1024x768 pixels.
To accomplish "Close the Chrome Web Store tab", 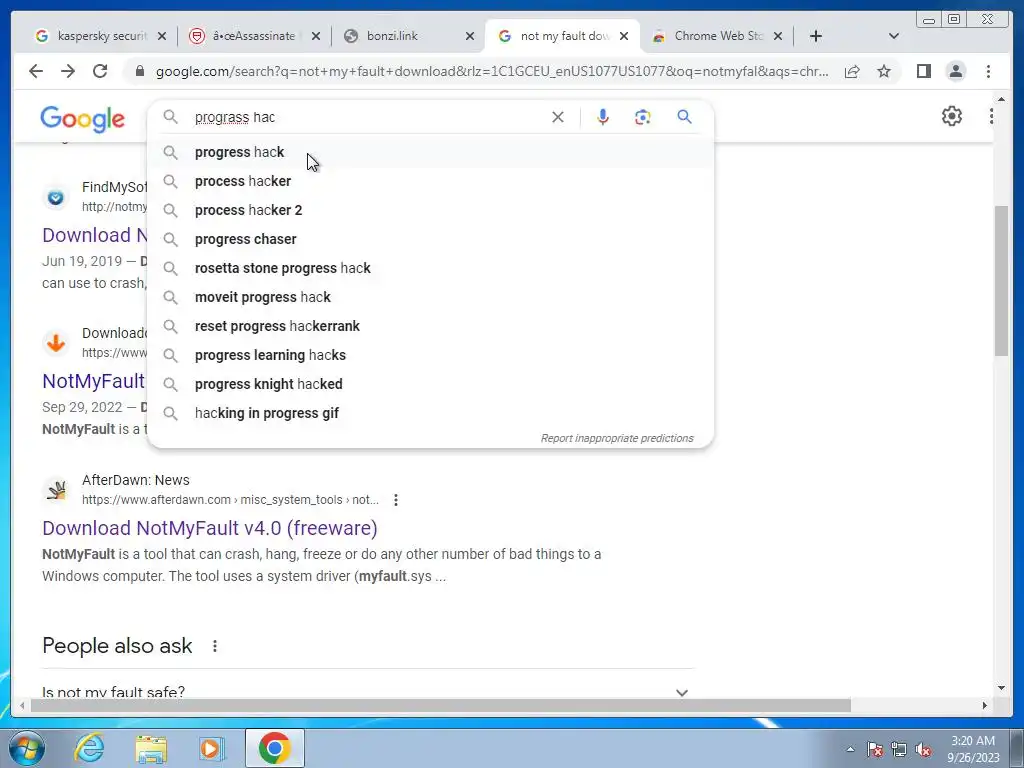I will 778,36.
